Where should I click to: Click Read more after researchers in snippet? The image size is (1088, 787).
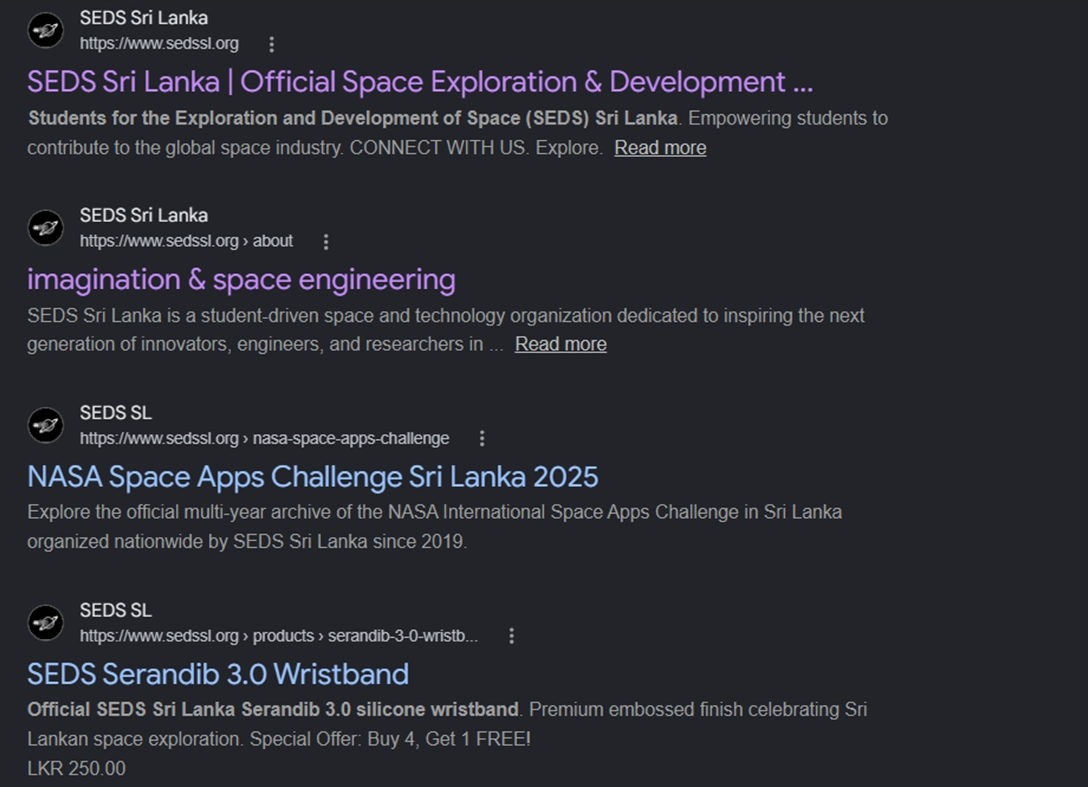click(561, 344)
